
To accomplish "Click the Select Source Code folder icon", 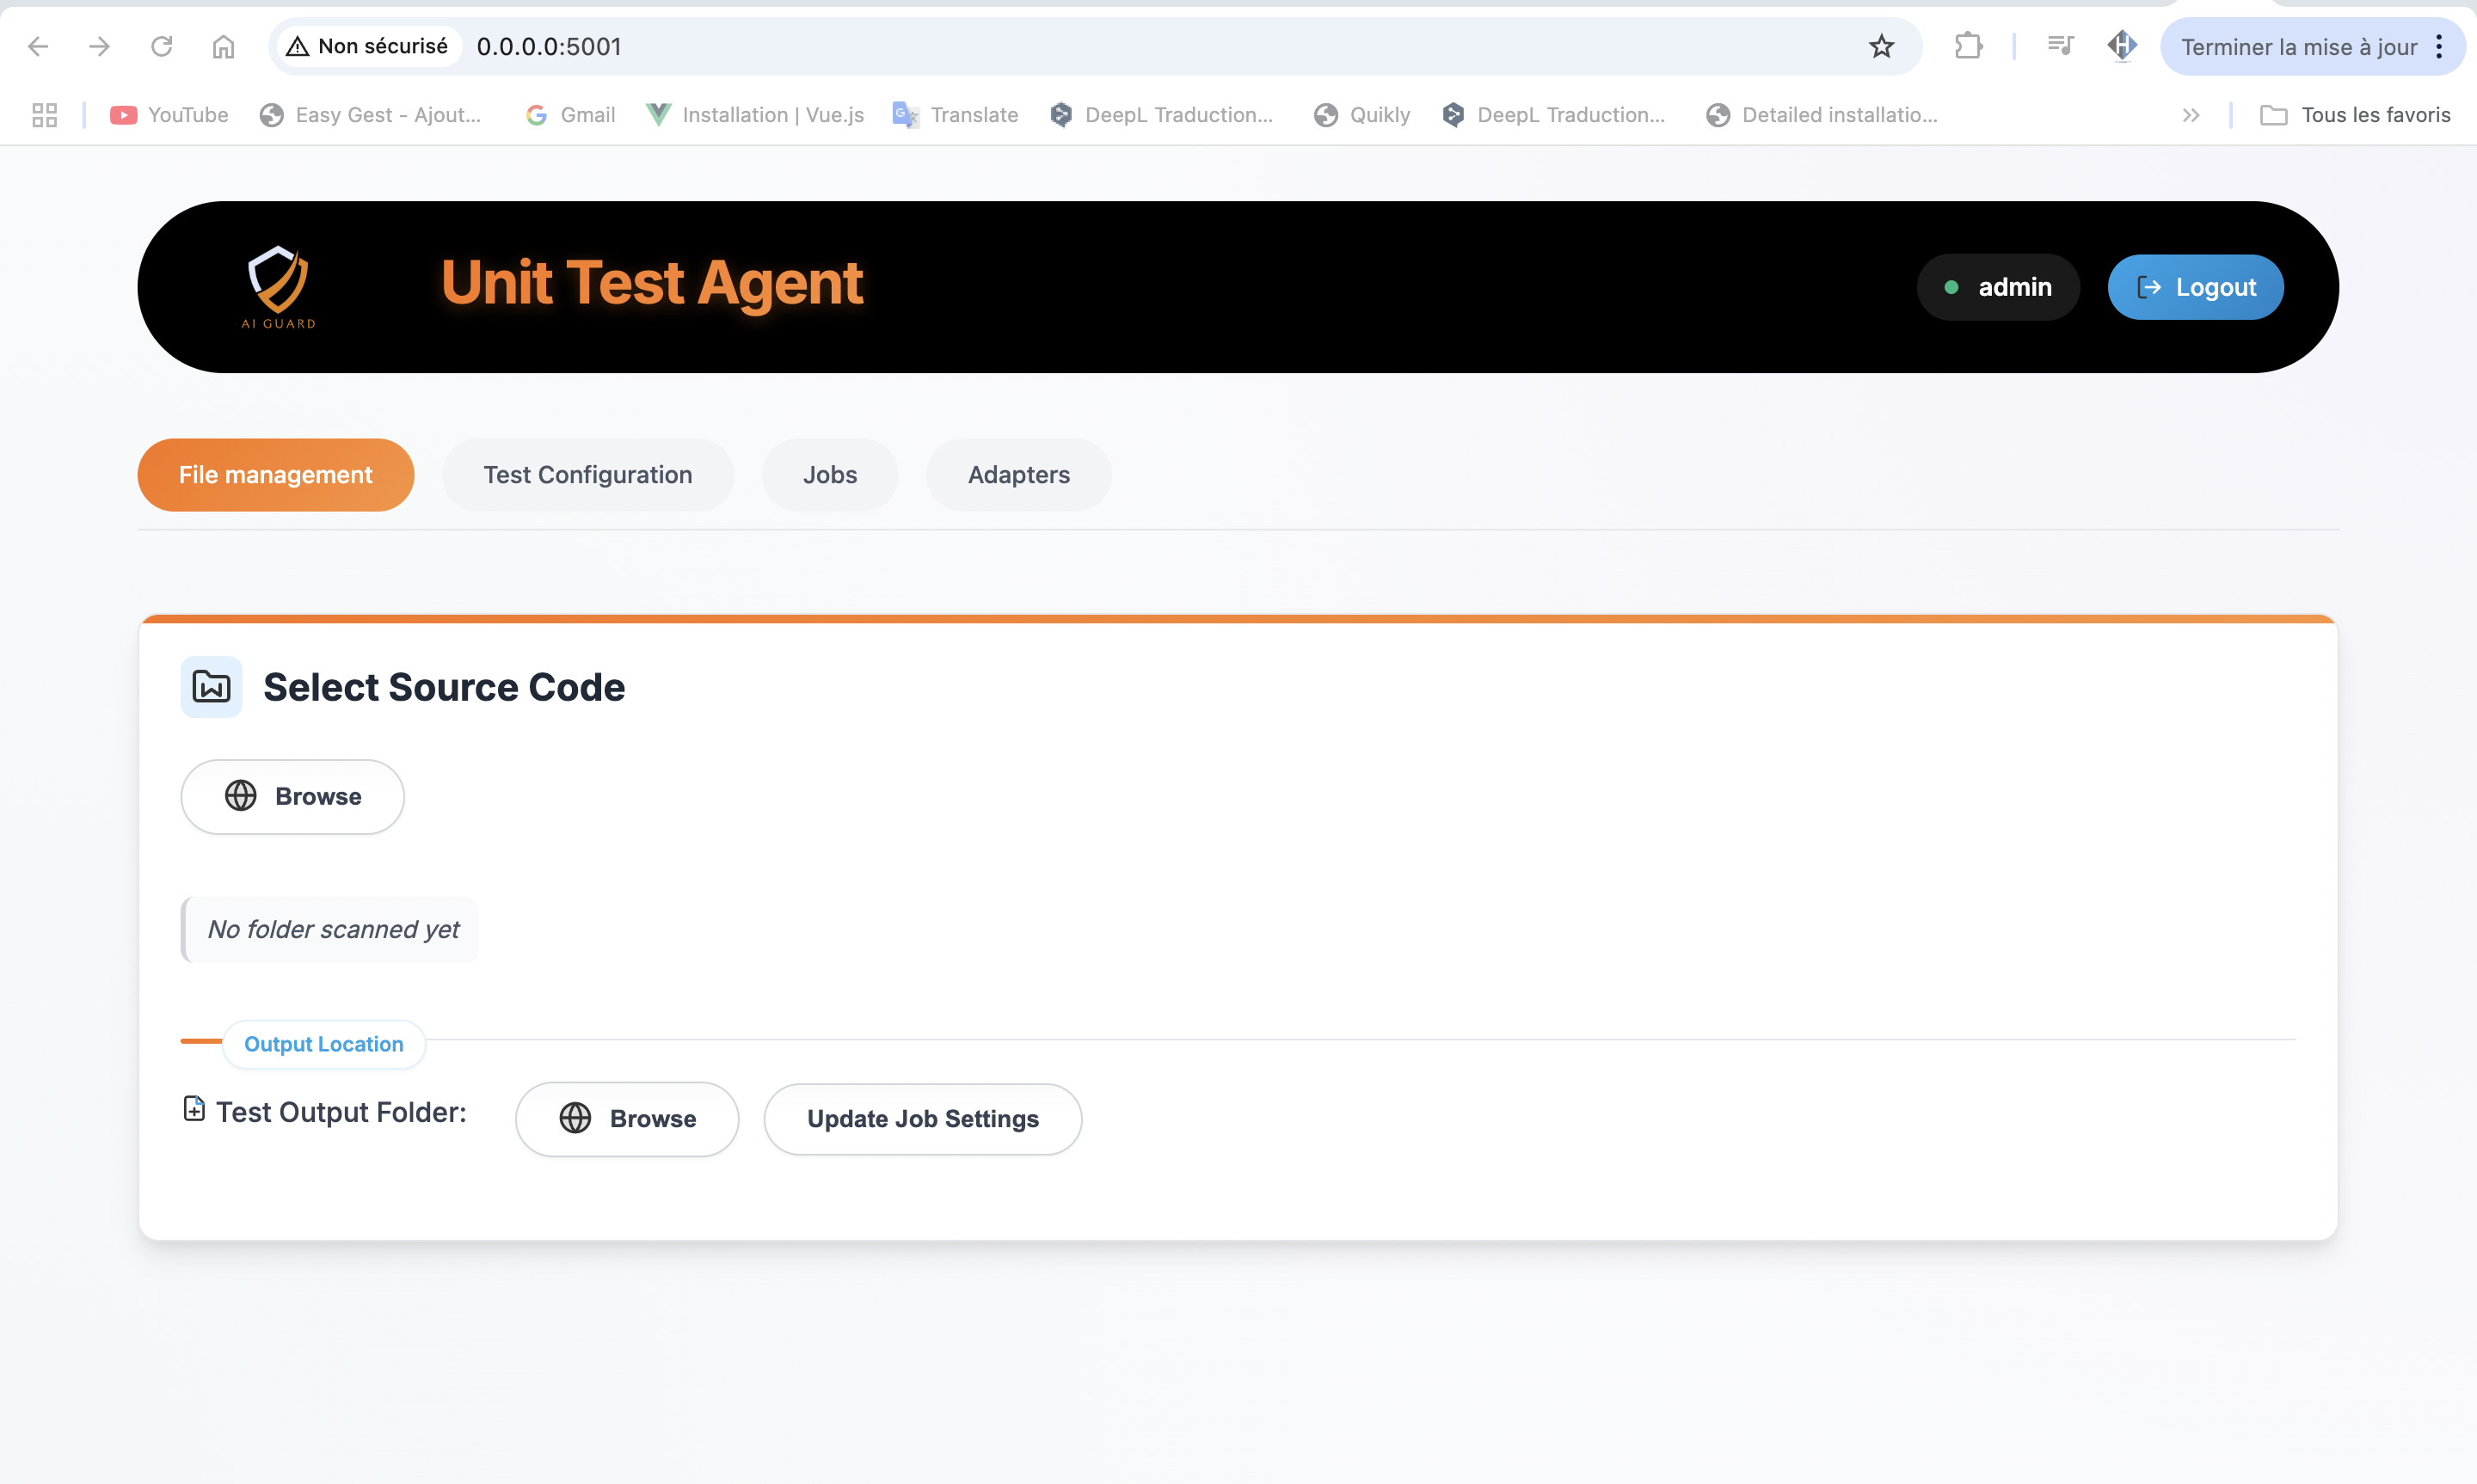I will pos(211,687).
